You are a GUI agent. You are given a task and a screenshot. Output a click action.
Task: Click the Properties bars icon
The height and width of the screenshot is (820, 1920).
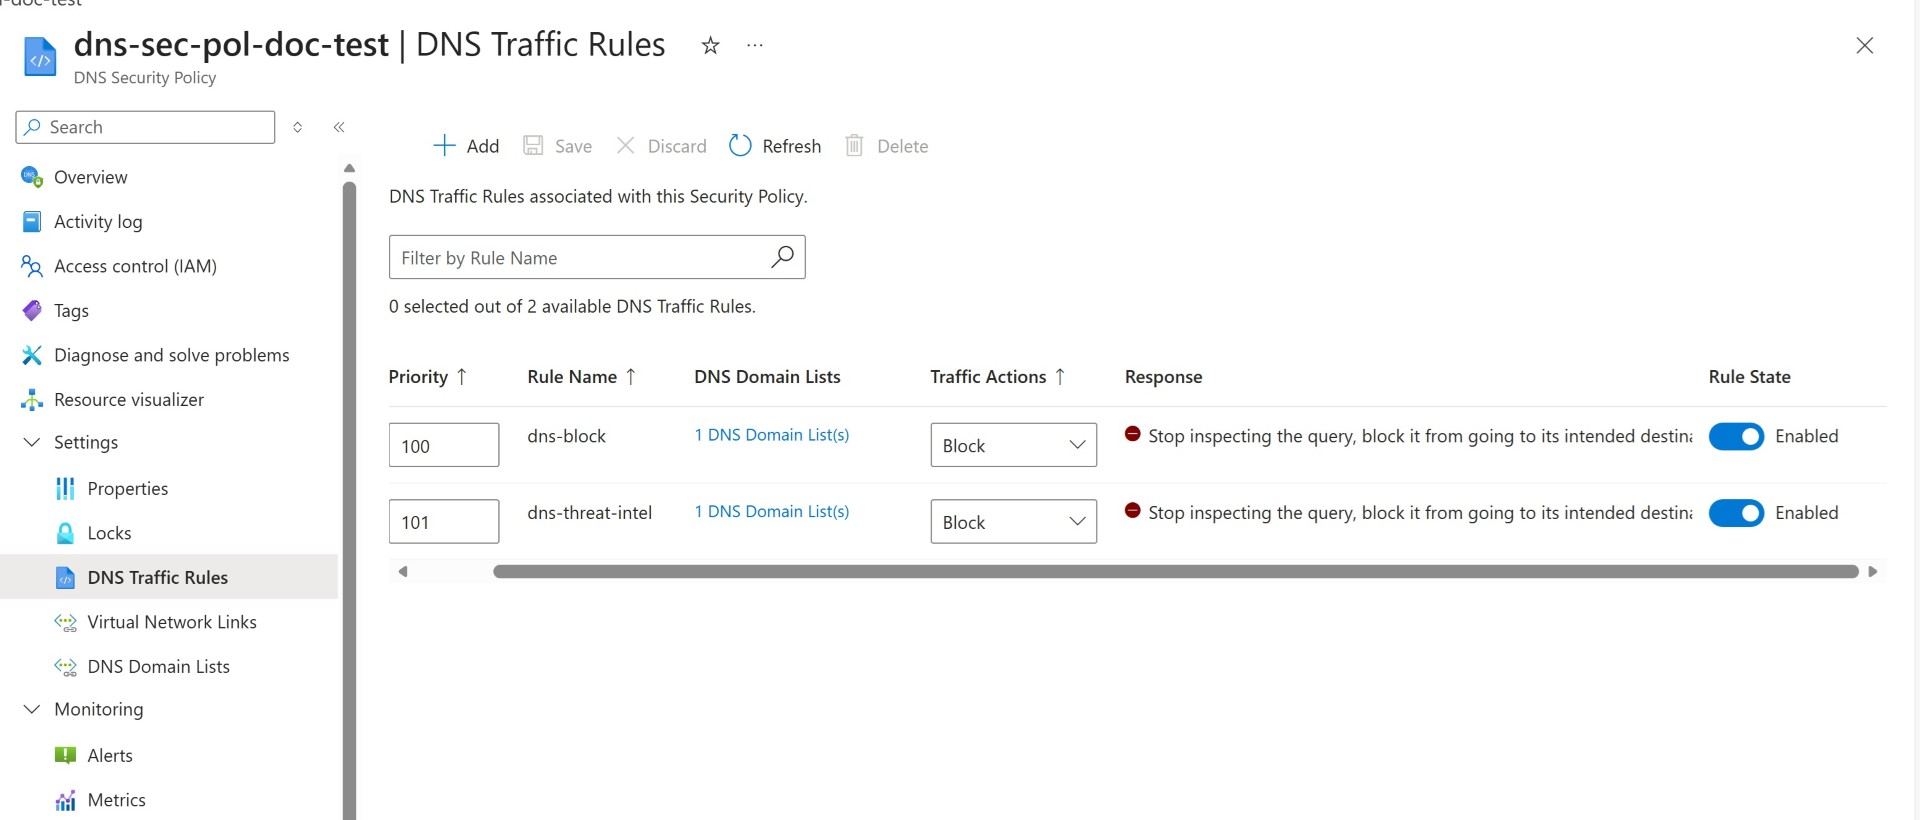pos(65,488)
